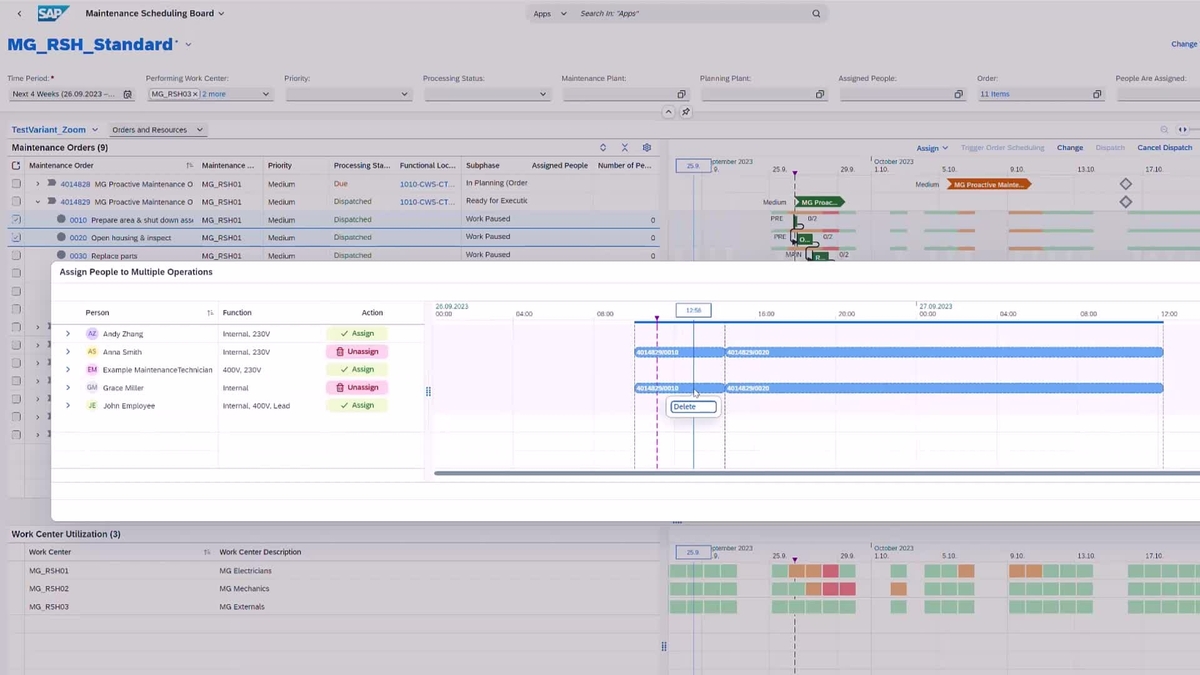Export the Maintenance Orders table

pos(625,147)
